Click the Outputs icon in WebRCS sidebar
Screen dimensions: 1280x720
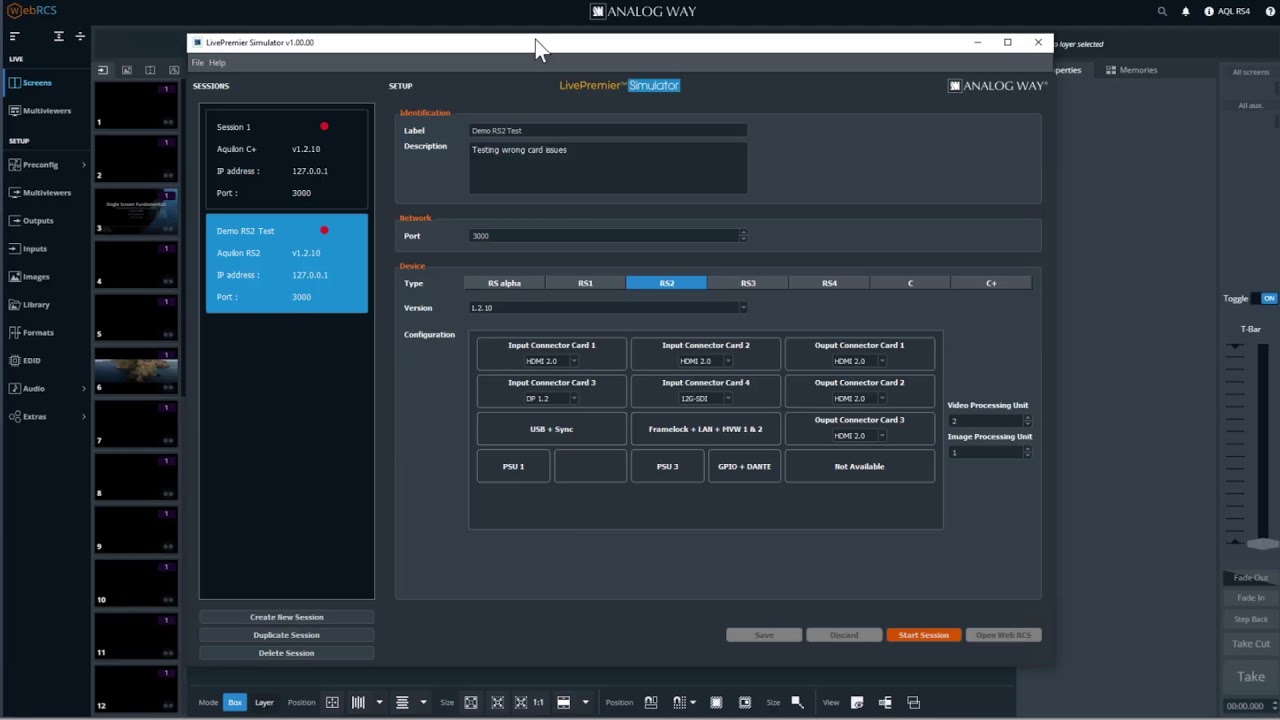tap(15, 221)
